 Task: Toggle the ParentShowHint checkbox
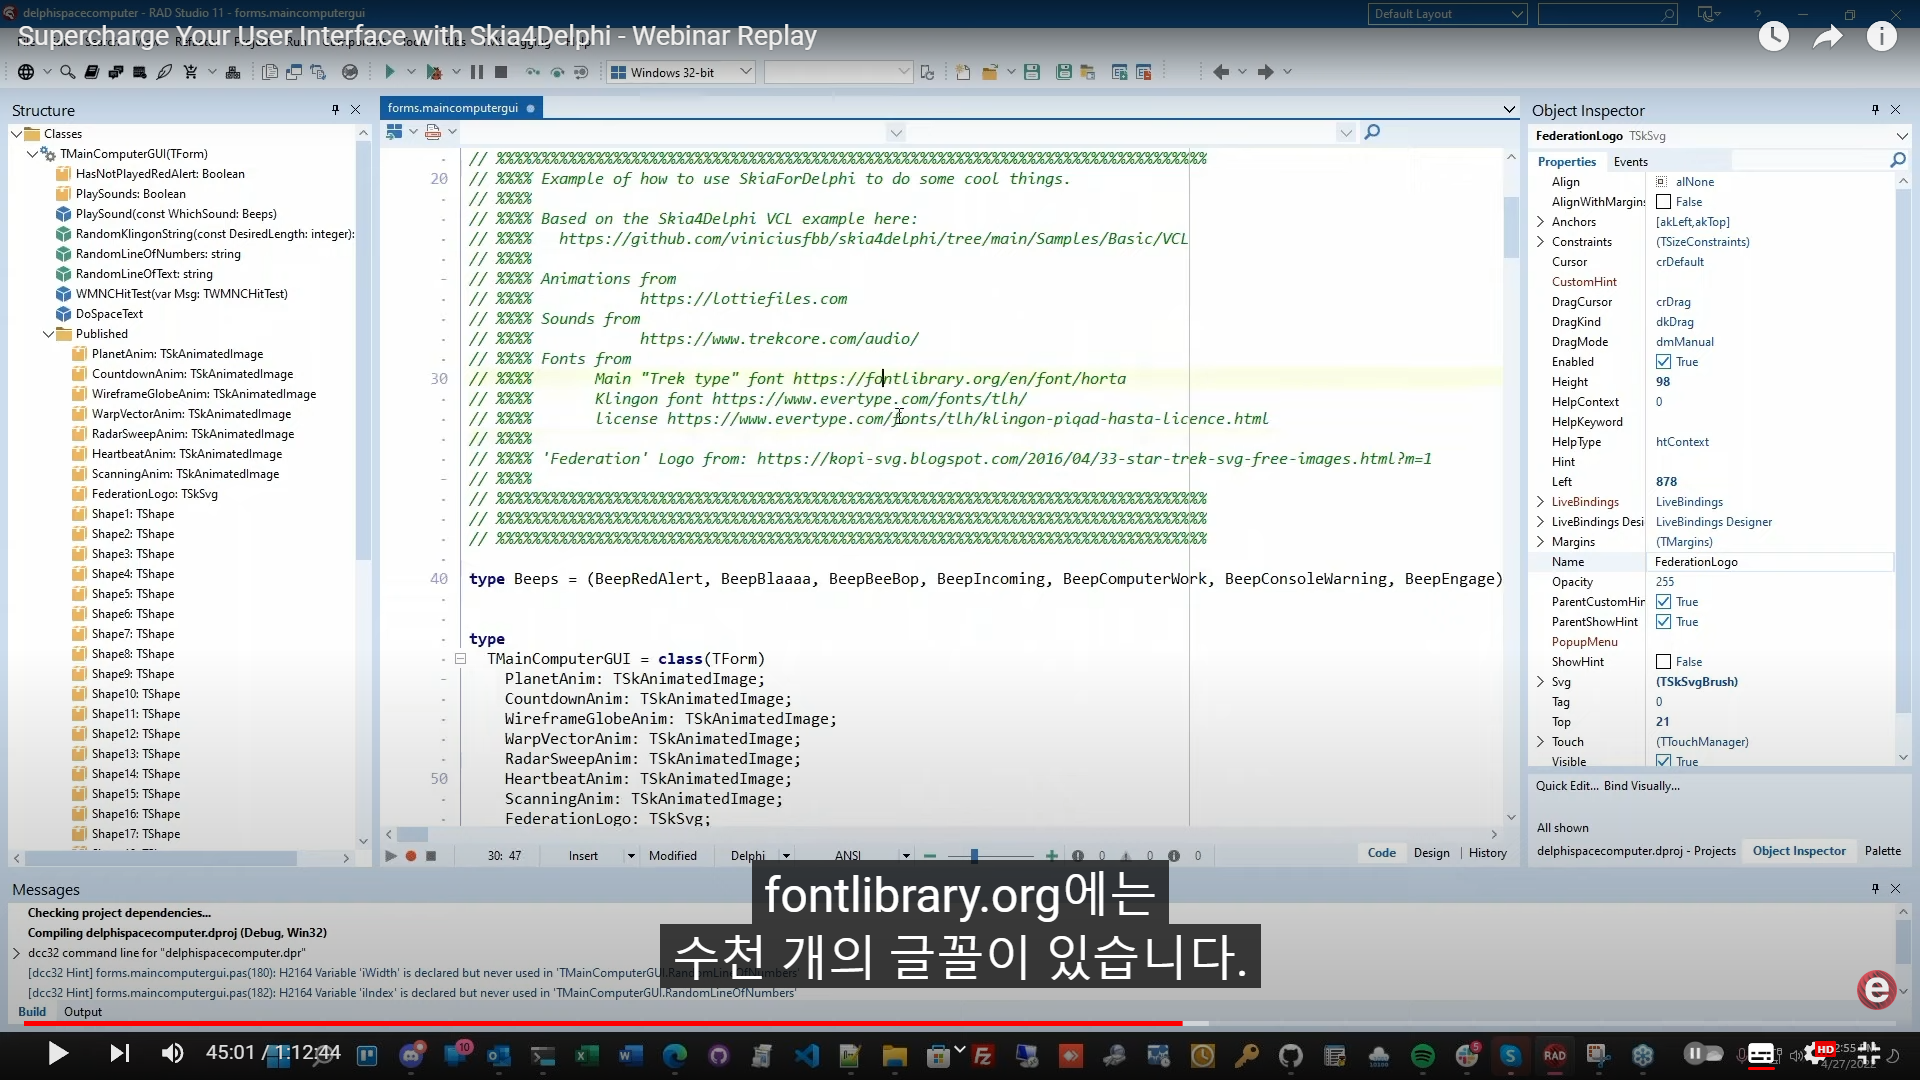[1663, 622]
